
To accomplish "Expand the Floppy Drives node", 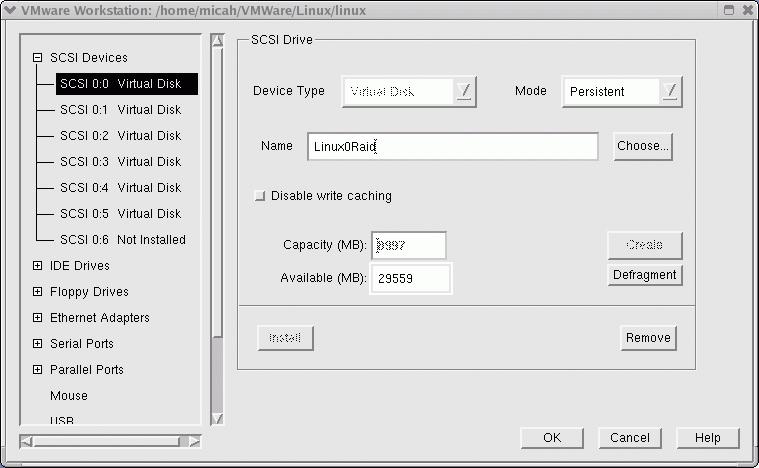I will [x=38, y=292].
